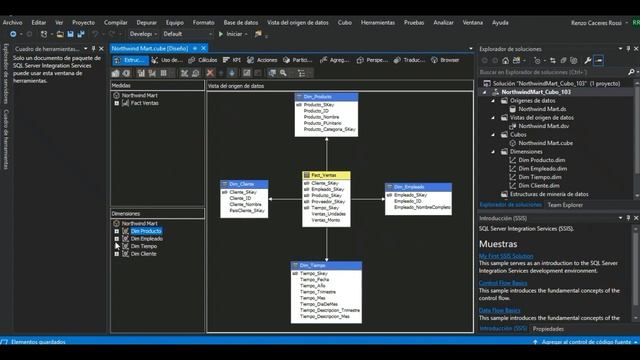Select Dim Cliente.dim file

[x=539, y=186]
